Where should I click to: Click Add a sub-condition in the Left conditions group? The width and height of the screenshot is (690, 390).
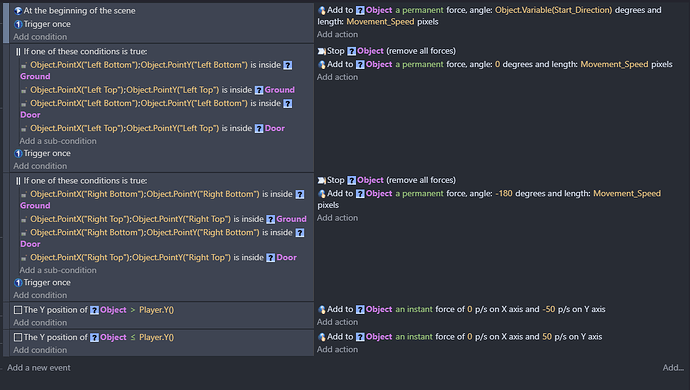click(x=58, y=141)
